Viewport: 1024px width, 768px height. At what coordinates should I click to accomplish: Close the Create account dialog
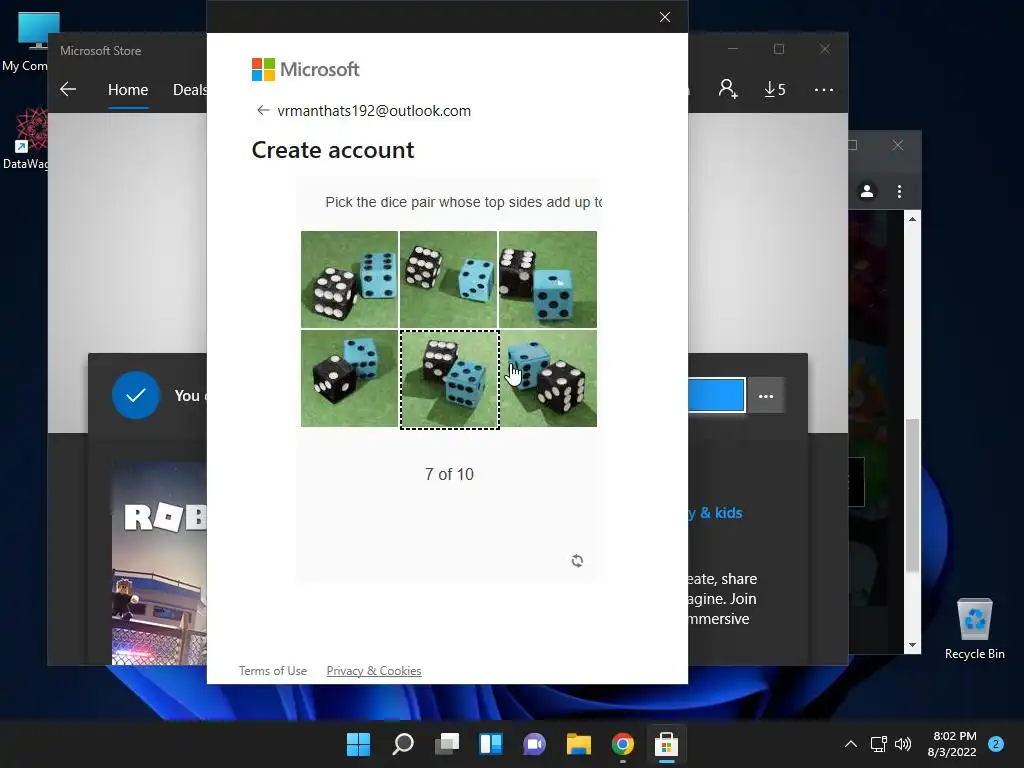pos(665,17)
